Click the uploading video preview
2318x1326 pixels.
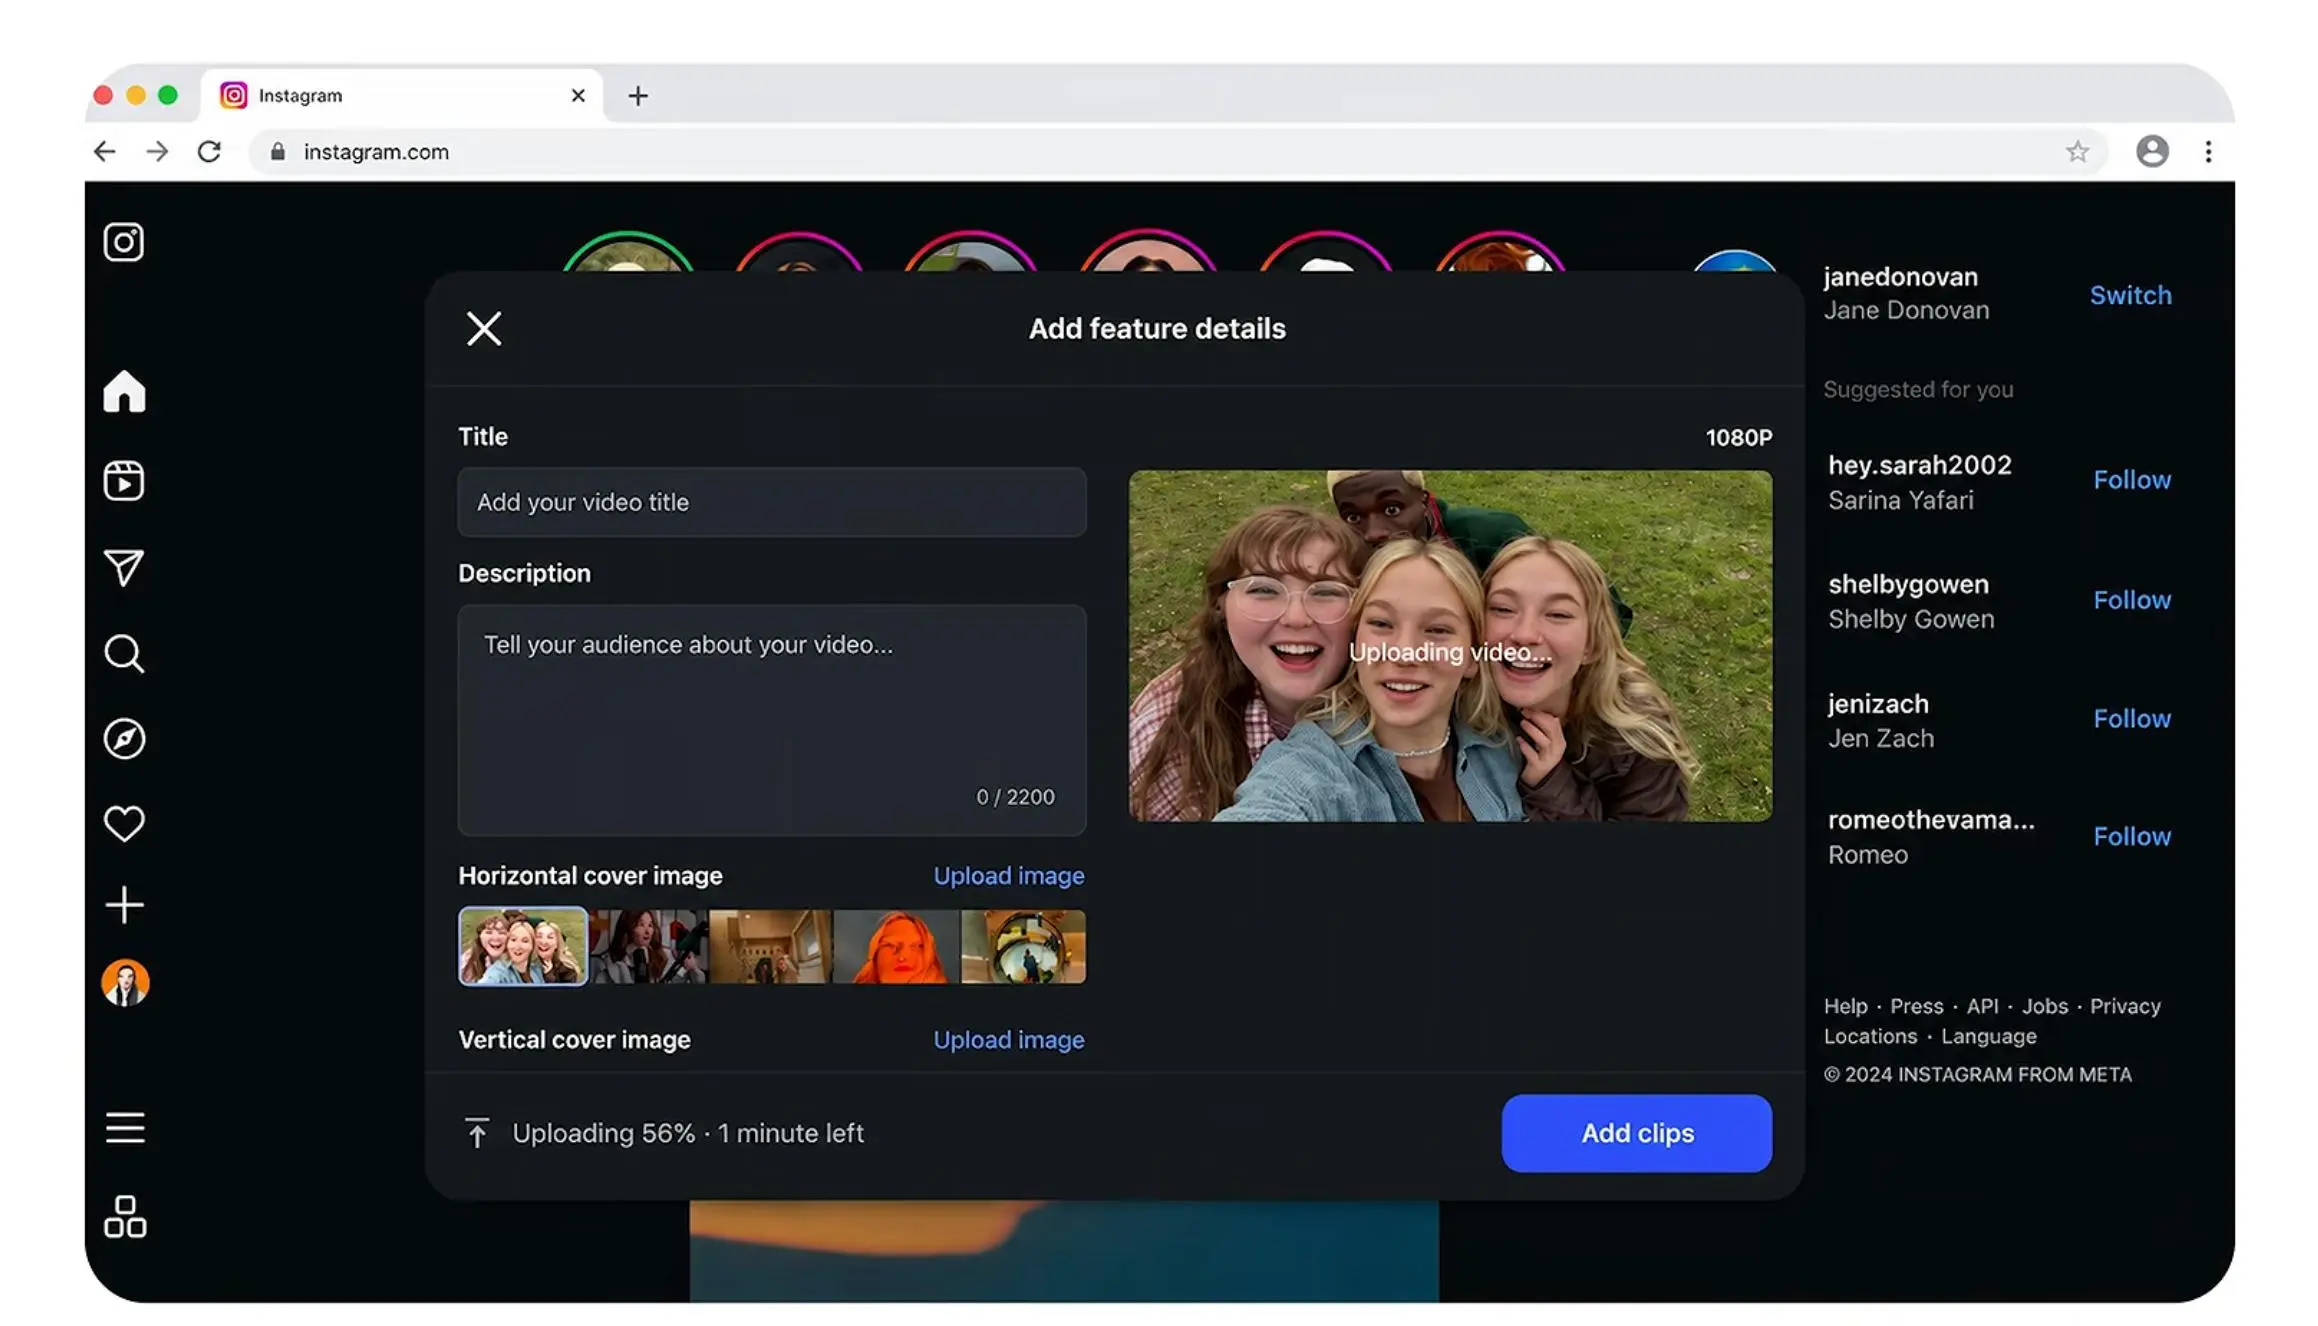click(1450, 646)
